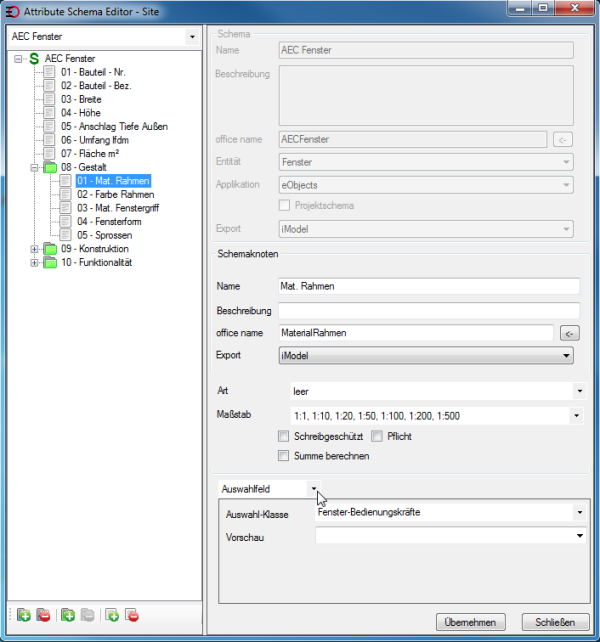This screenshot has width=600, height=642.
Task: Click the green S schema root icon
Action: [34, 59]
